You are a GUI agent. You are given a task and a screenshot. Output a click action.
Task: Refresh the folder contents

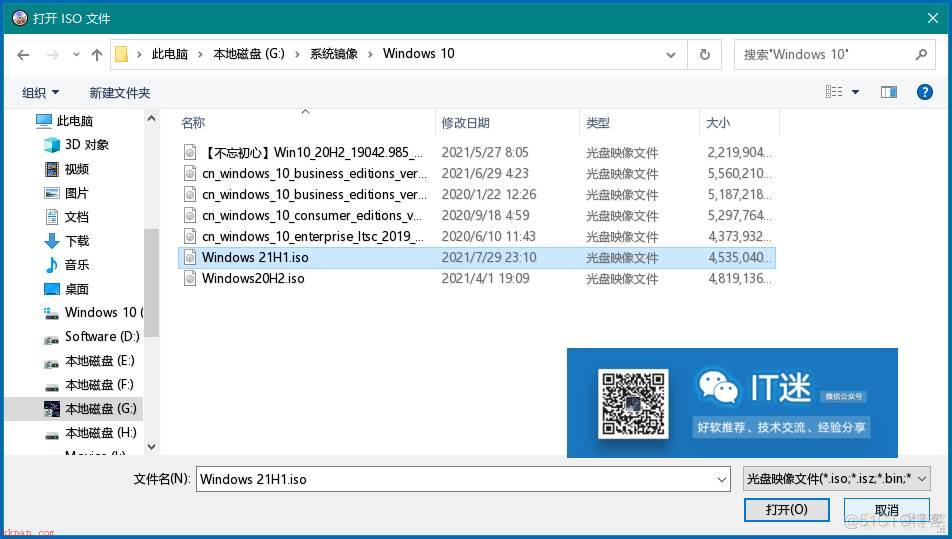(x=704, y=55)
